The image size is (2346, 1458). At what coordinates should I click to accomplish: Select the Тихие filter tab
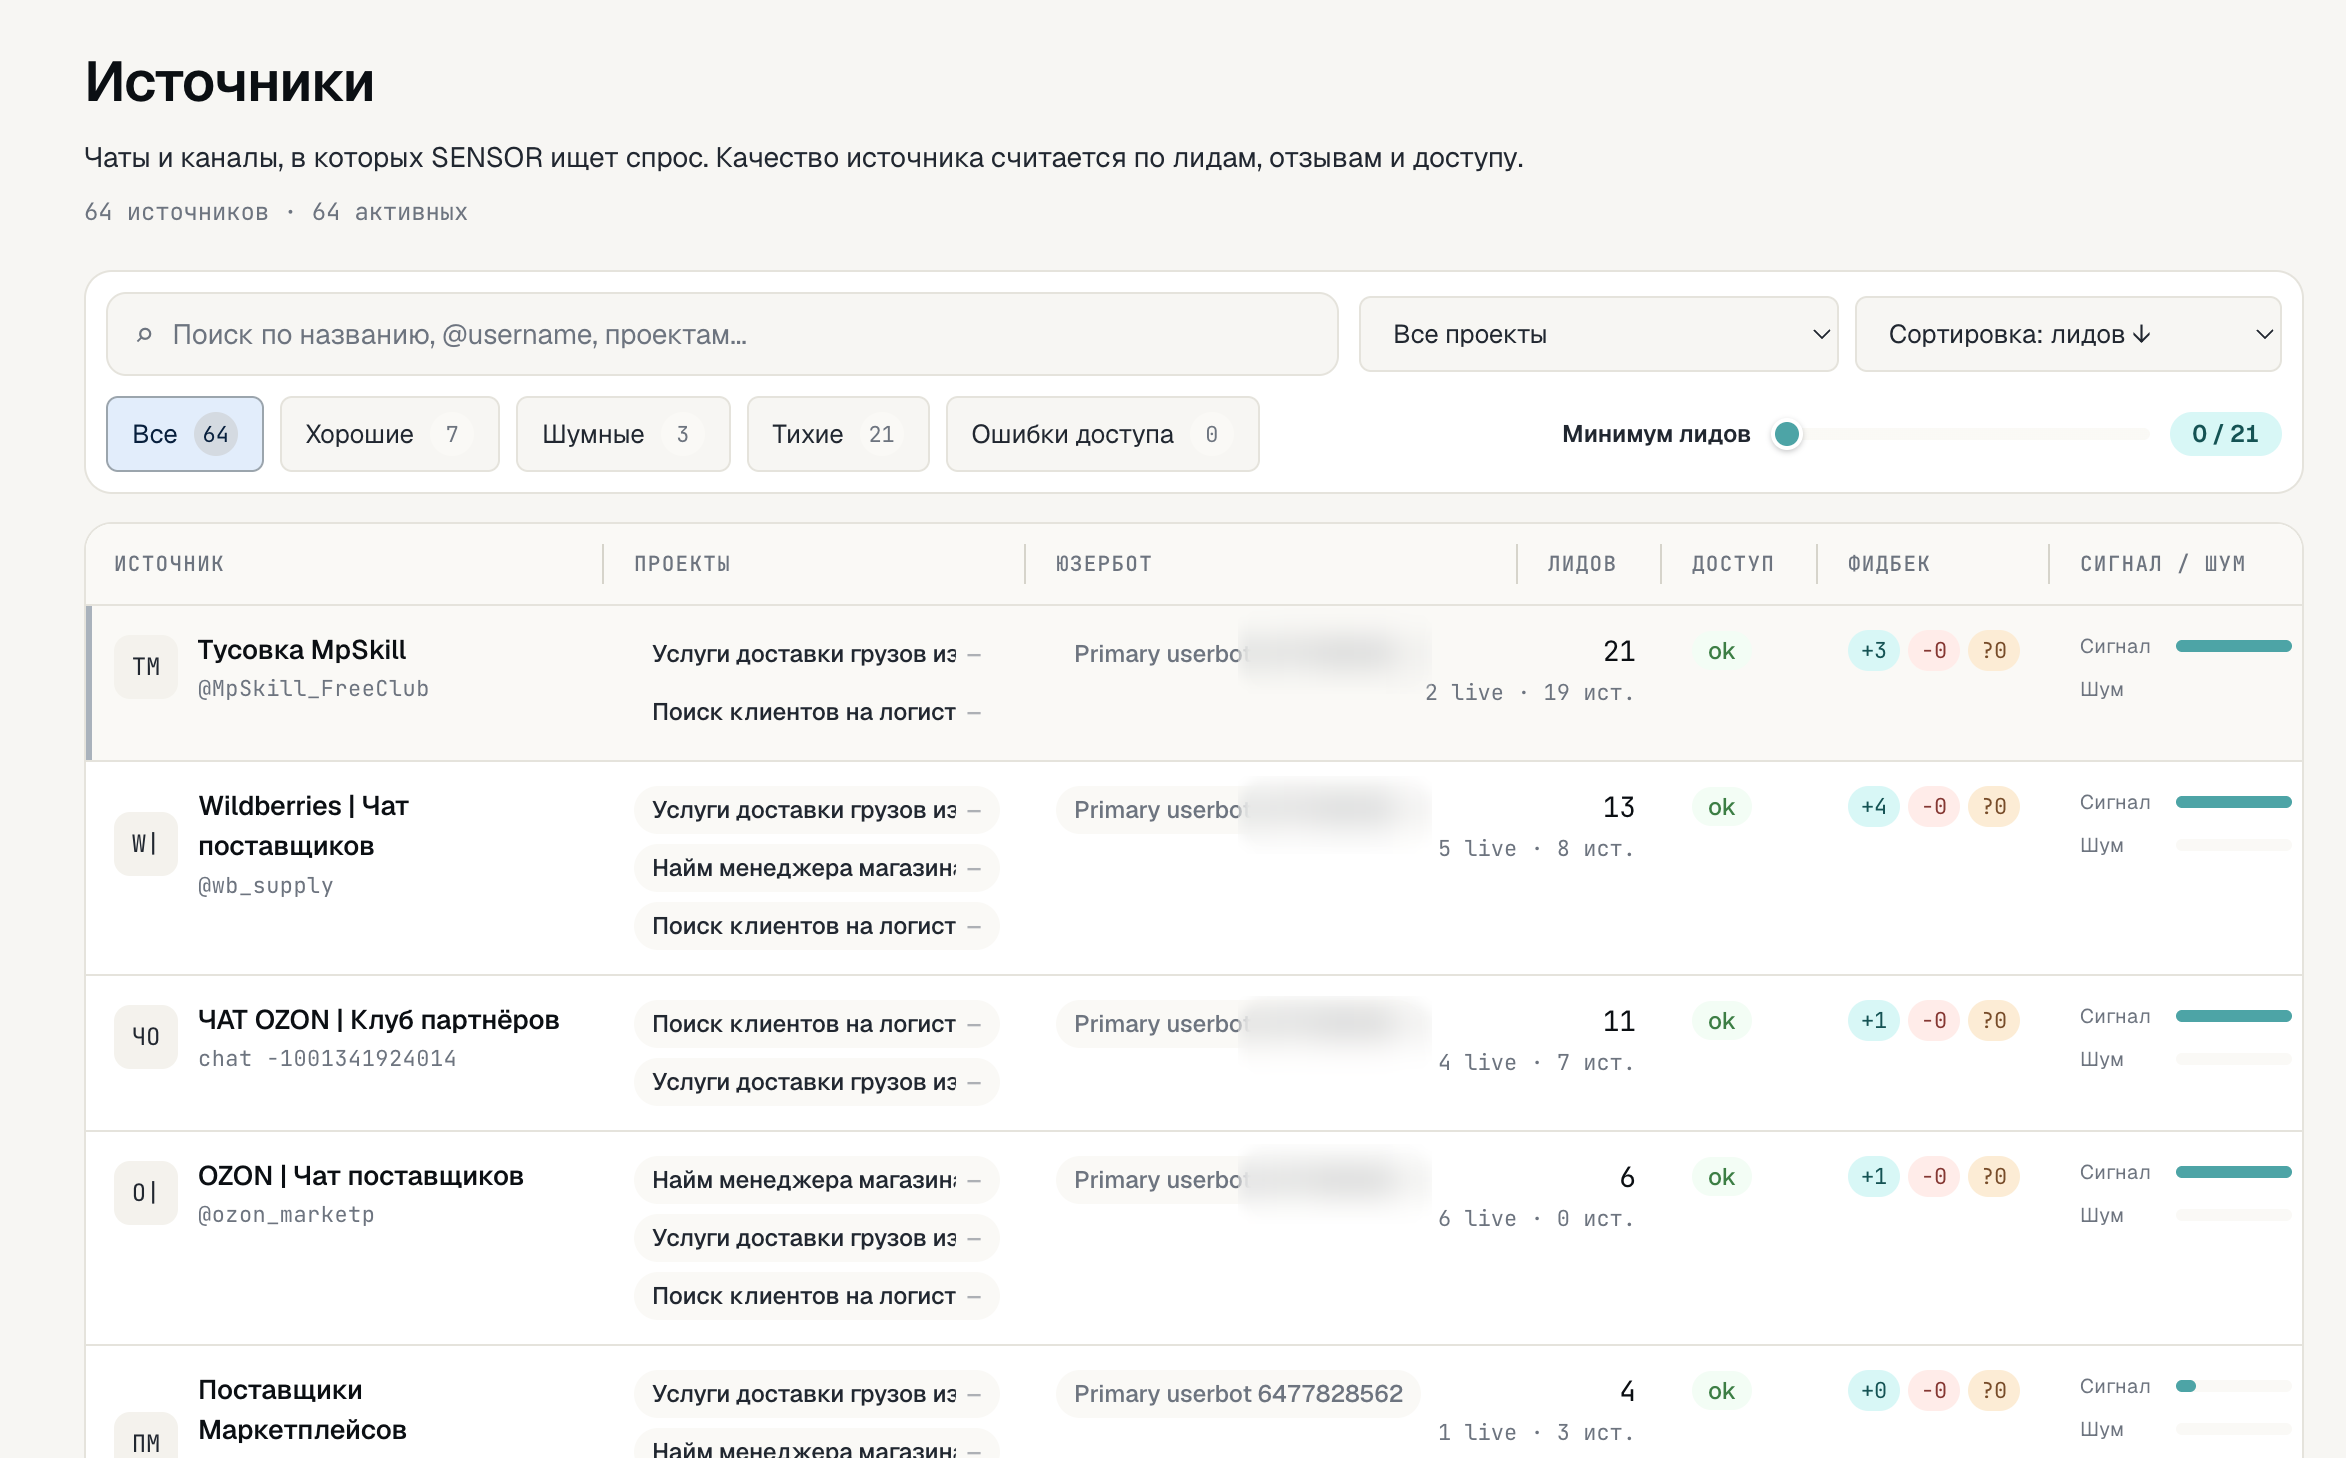pyautogui.click(x=838, y=434)
